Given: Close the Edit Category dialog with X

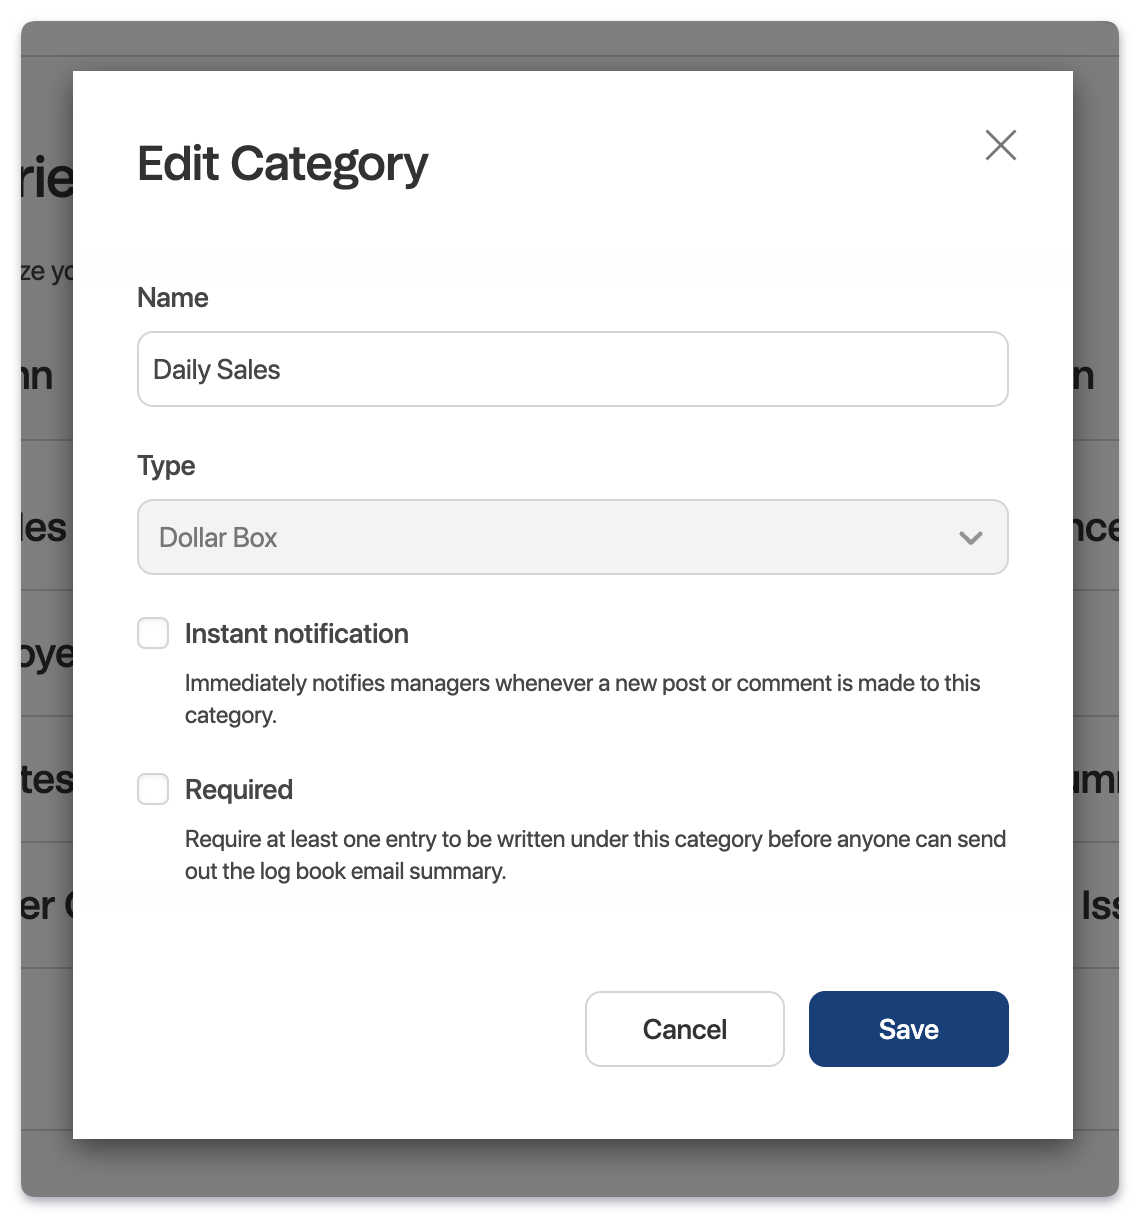Looking at the screenshot, I should [1000, 145].
